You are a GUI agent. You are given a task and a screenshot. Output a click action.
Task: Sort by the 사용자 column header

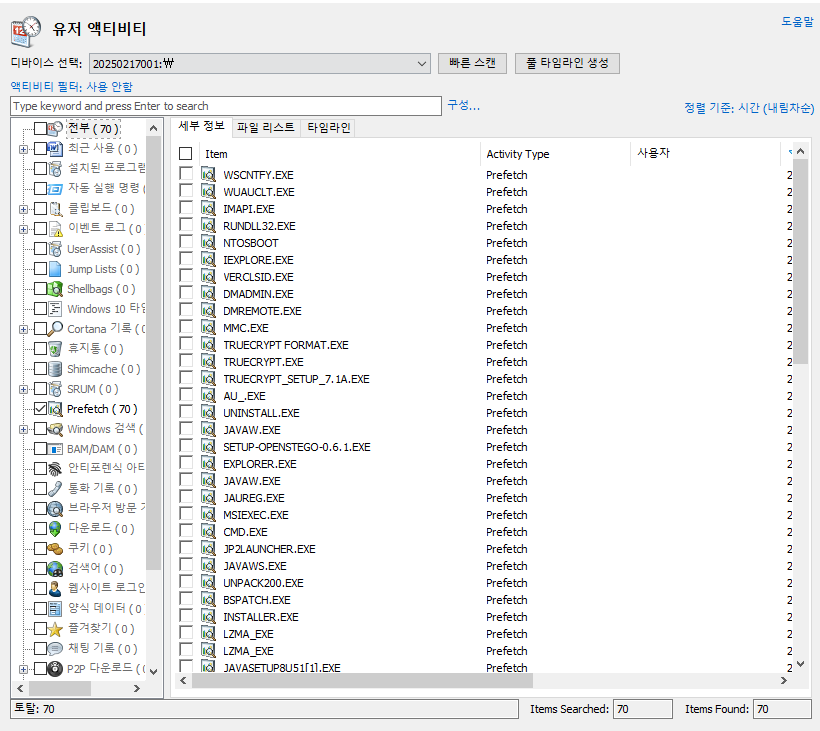click(705, 154)
